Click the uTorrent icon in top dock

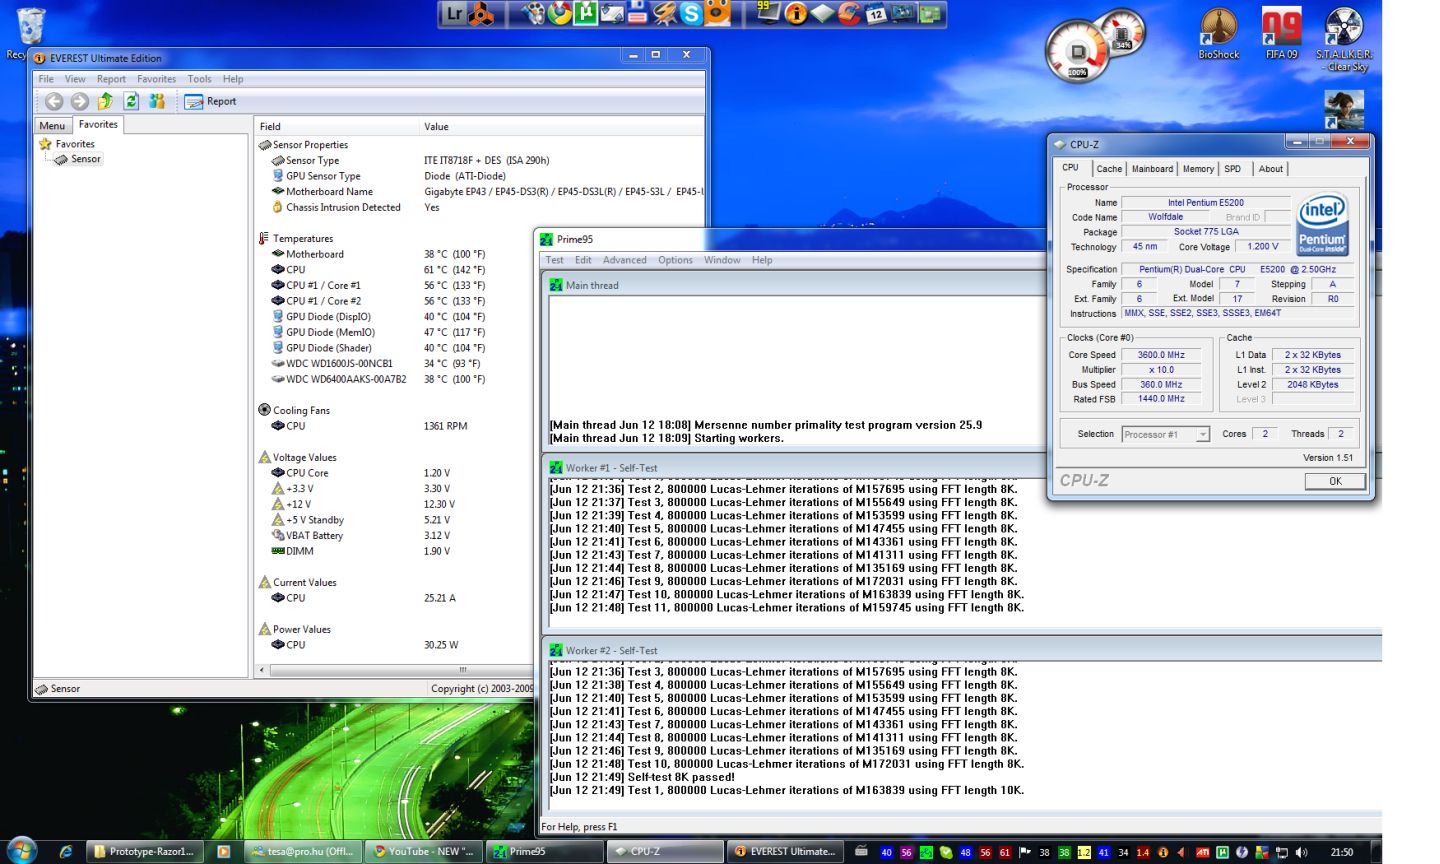point(586,13)
